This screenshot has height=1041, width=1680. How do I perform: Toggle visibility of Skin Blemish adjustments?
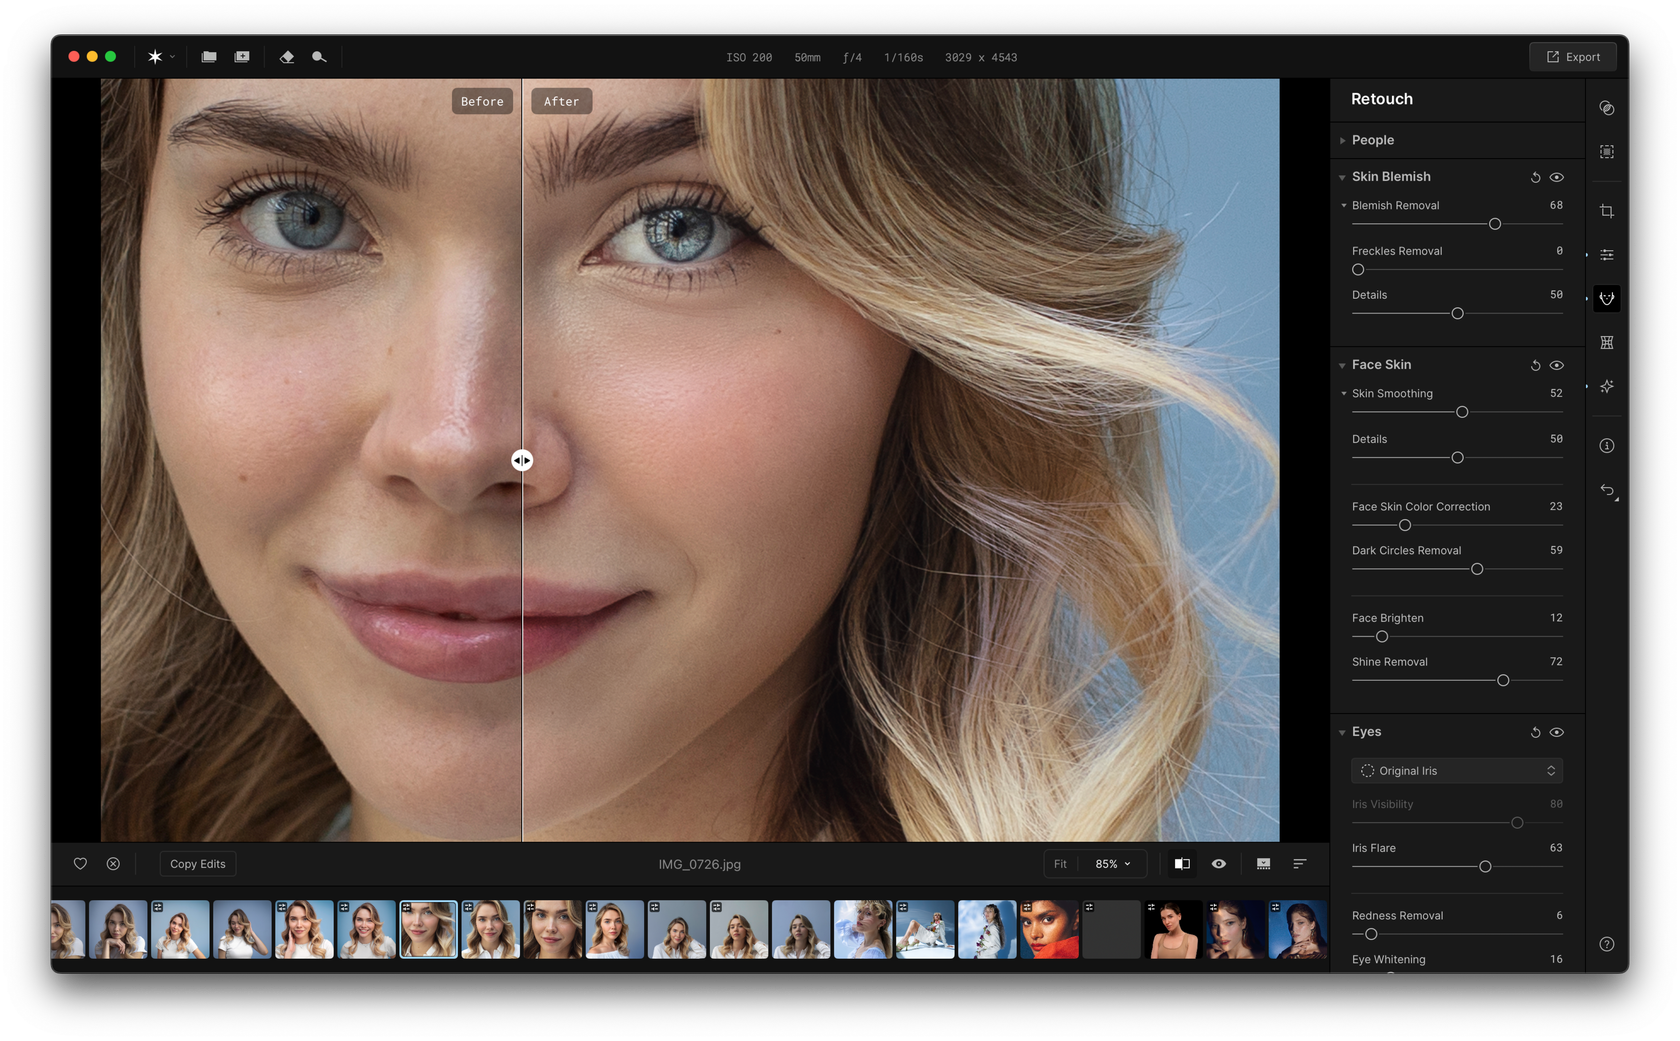(x=1556, y=177)
